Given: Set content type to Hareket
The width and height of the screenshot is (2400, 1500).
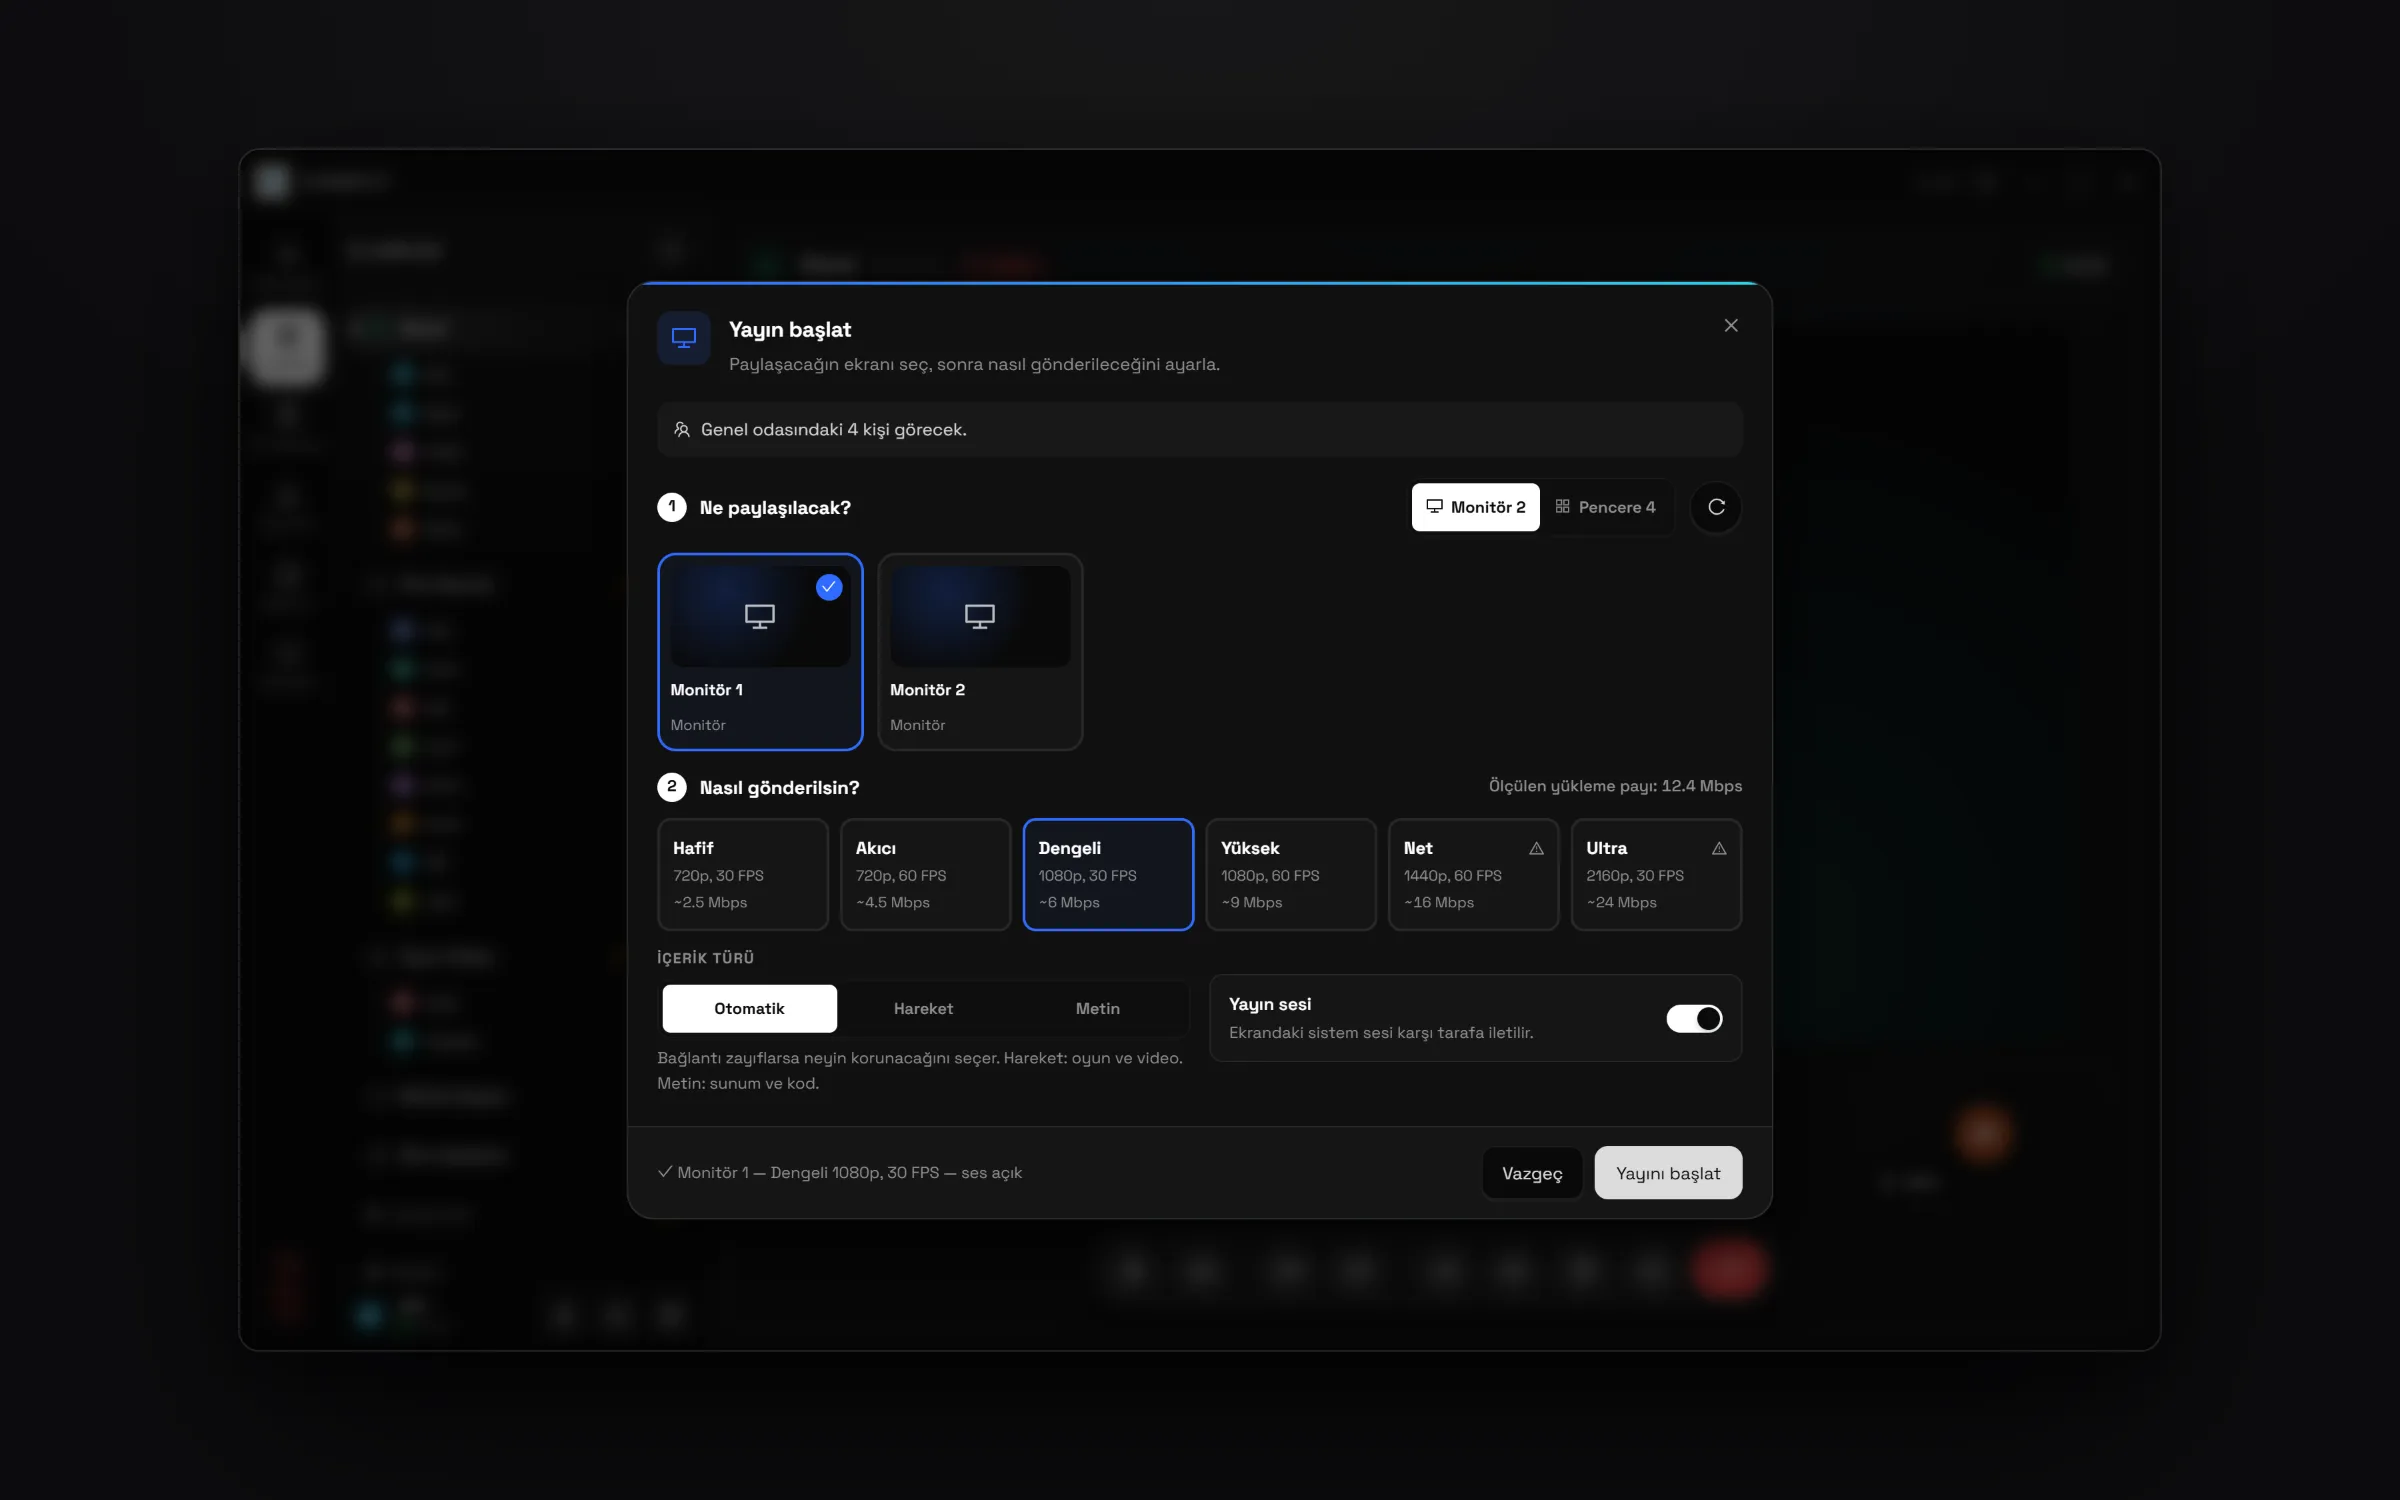Looking at the screenshot, I should click(x=923, y=1008).
